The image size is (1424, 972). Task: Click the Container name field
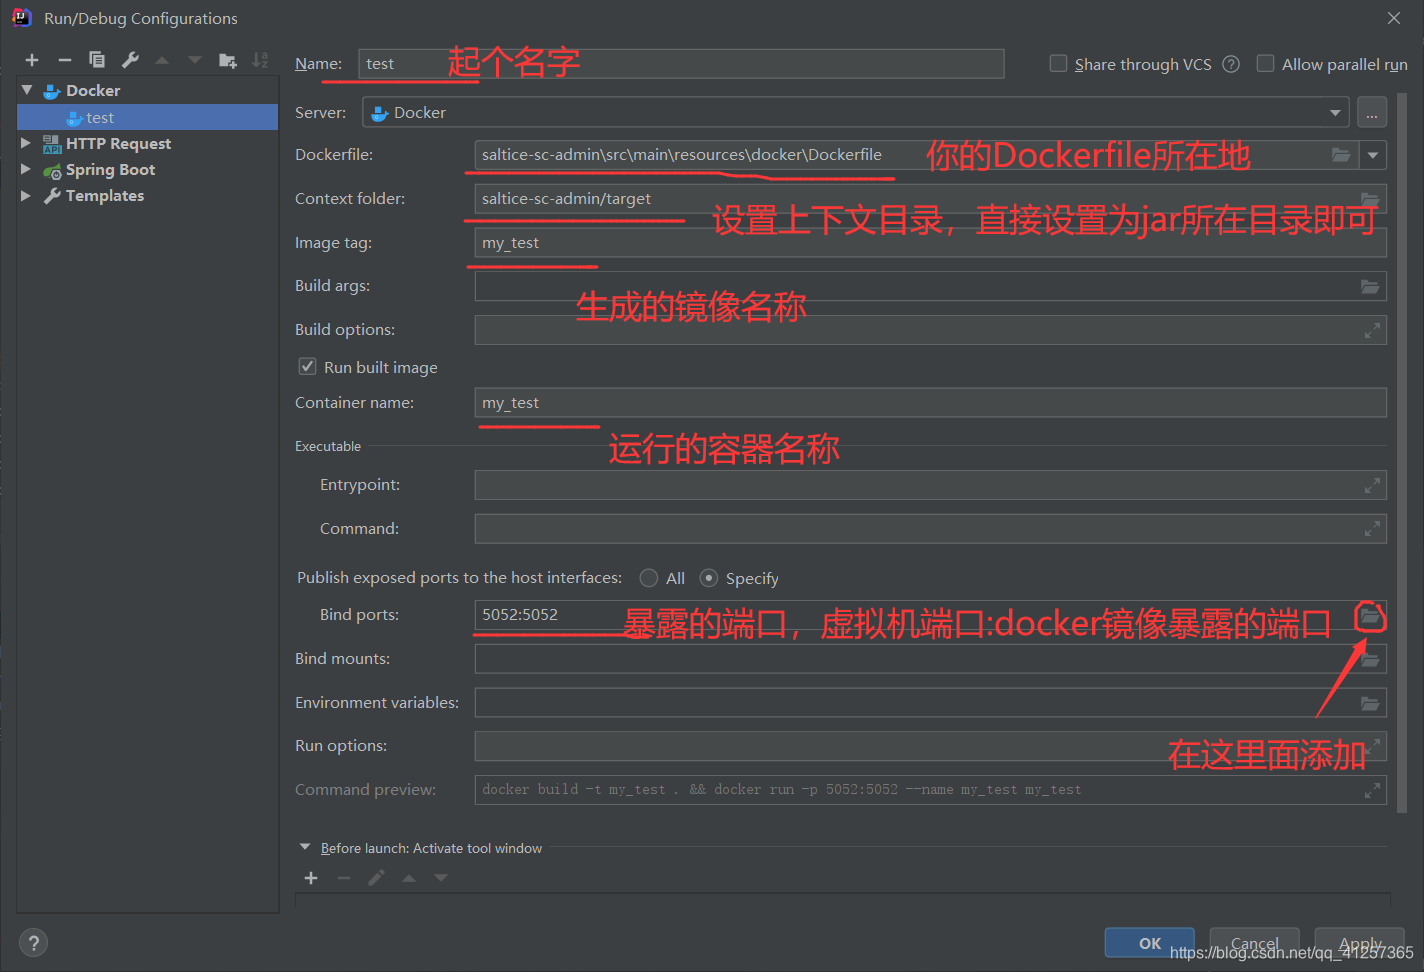(x=930, y=403)
